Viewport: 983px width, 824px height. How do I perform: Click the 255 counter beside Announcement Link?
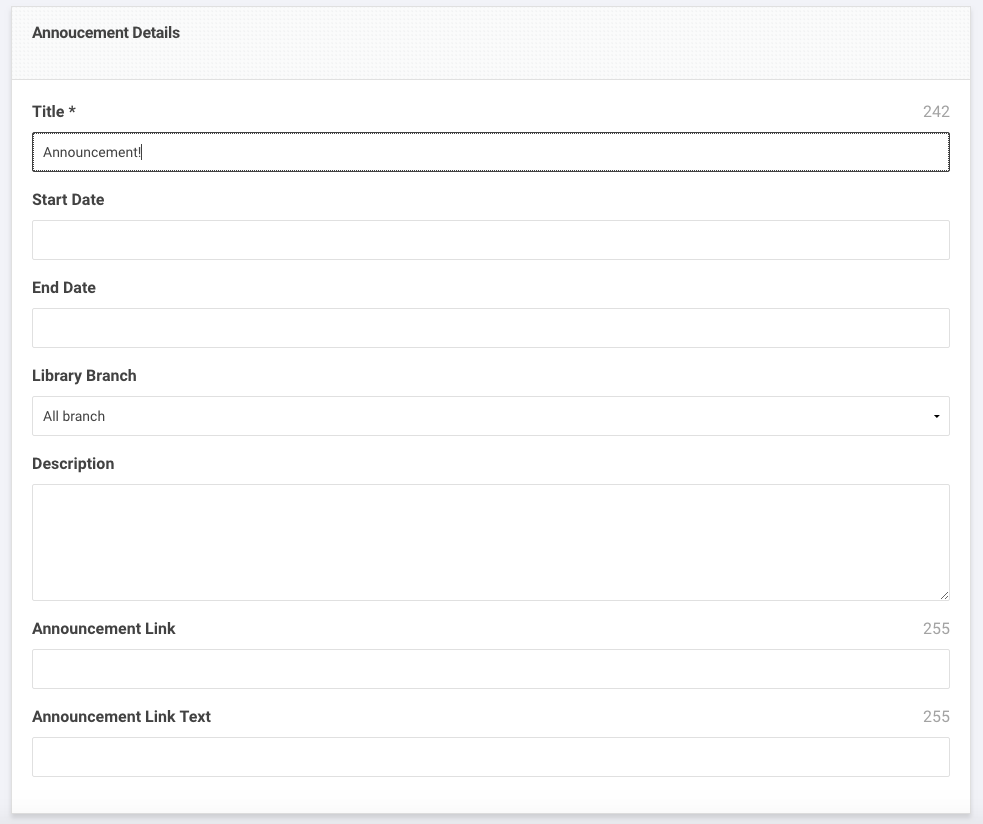tap(936, 628)
